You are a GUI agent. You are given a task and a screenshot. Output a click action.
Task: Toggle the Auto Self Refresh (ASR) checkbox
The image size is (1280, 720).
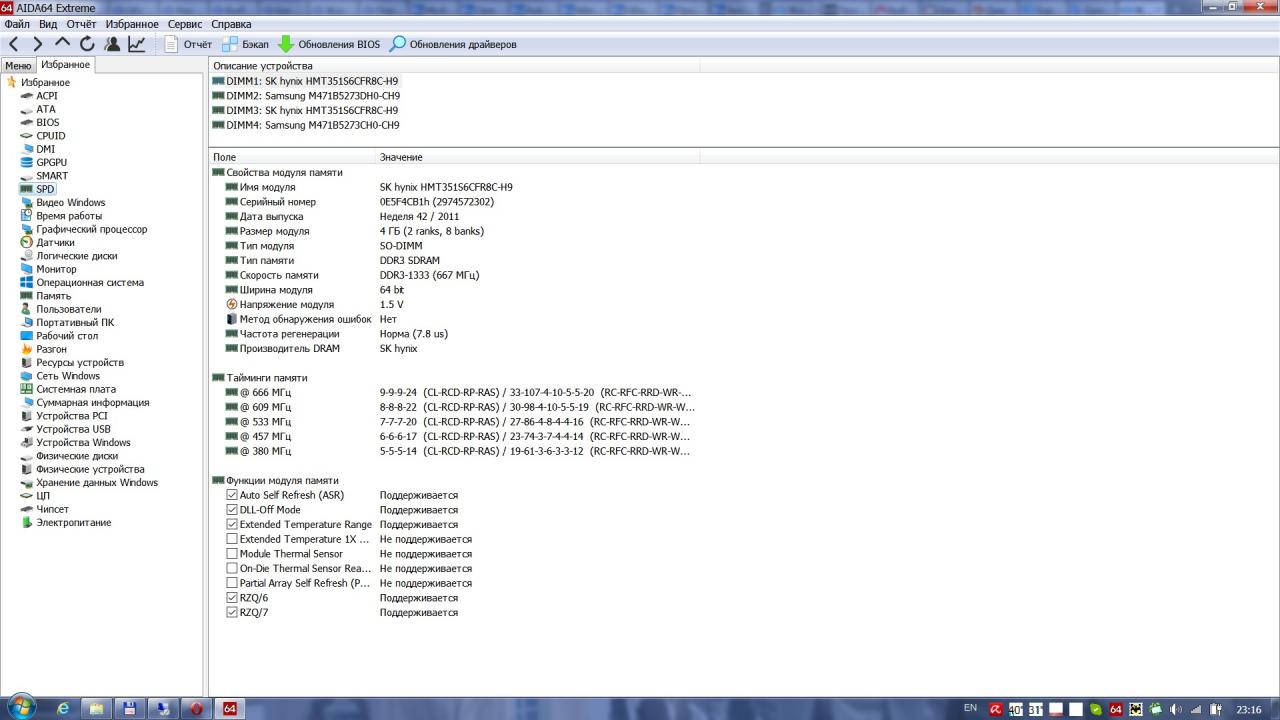(232, 495)
